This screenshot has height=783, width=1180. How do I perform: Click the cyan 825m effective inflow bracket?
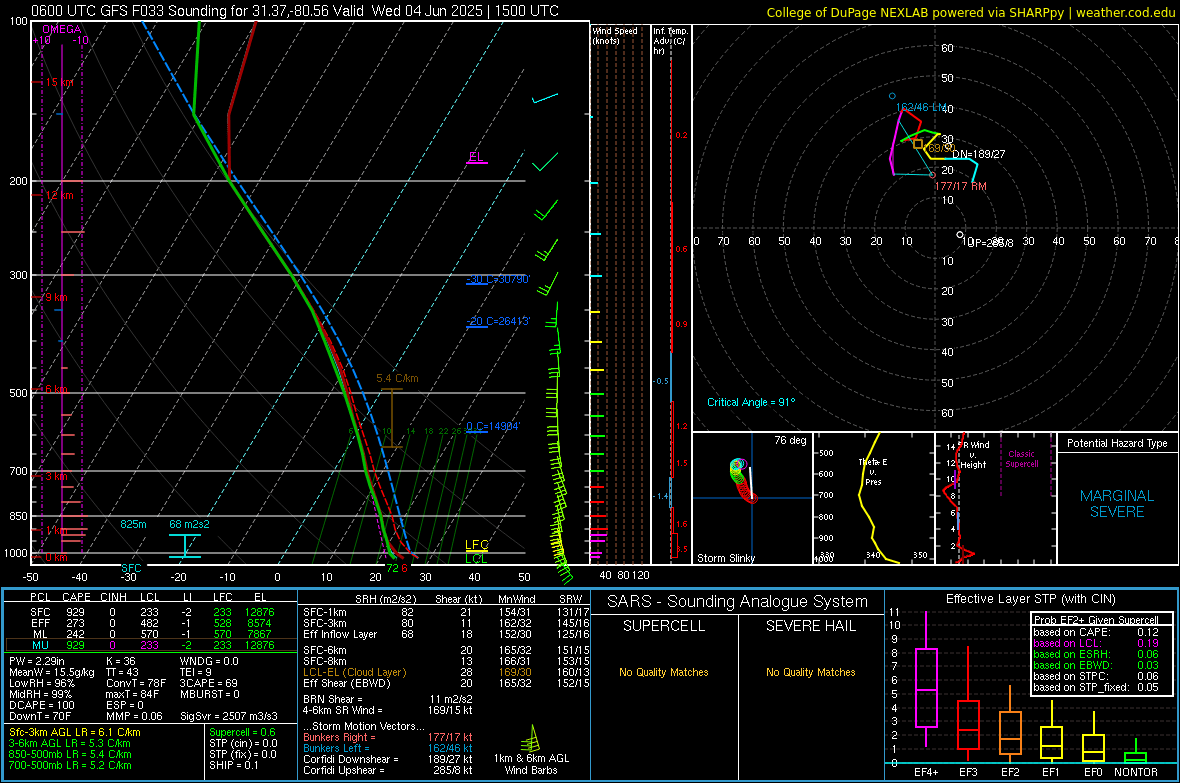[185, 546]
